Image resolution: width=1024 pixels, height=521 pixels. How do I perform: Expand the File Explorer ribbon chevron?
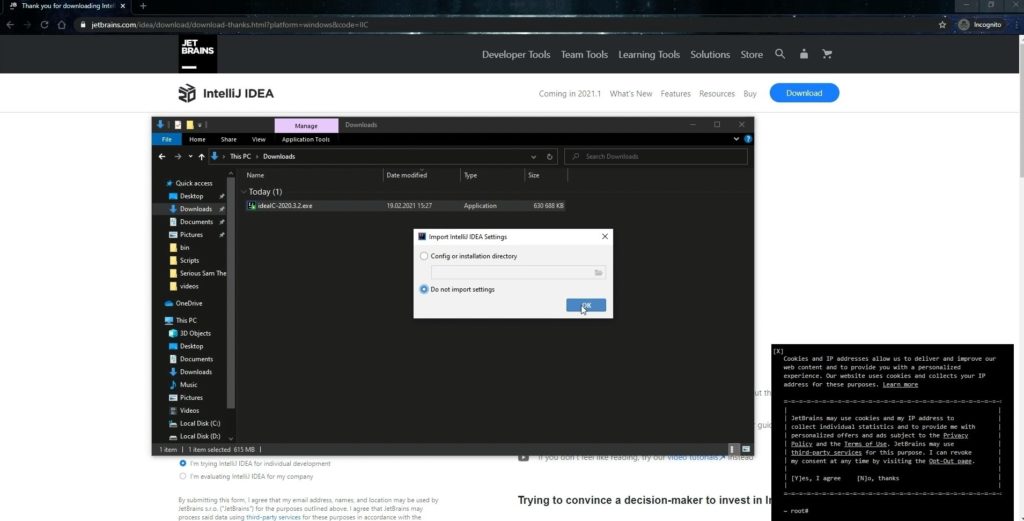737,139
